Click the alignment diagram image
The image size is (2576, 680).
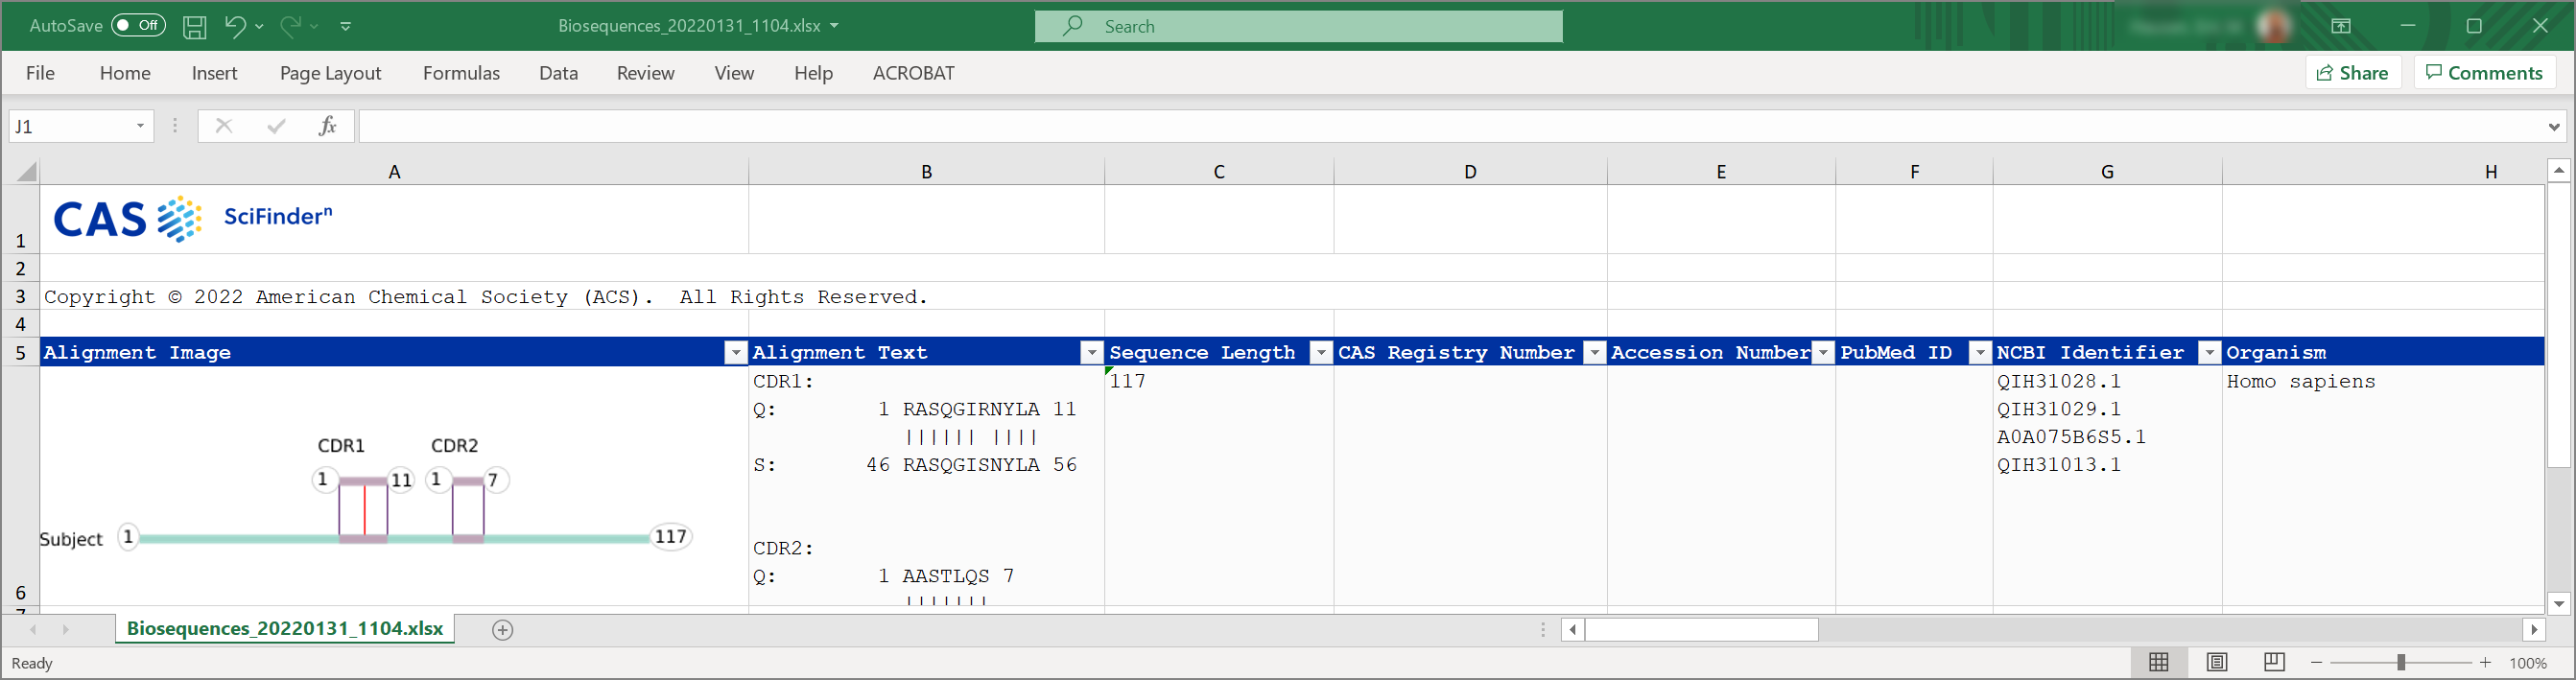[x=366, y=494]
